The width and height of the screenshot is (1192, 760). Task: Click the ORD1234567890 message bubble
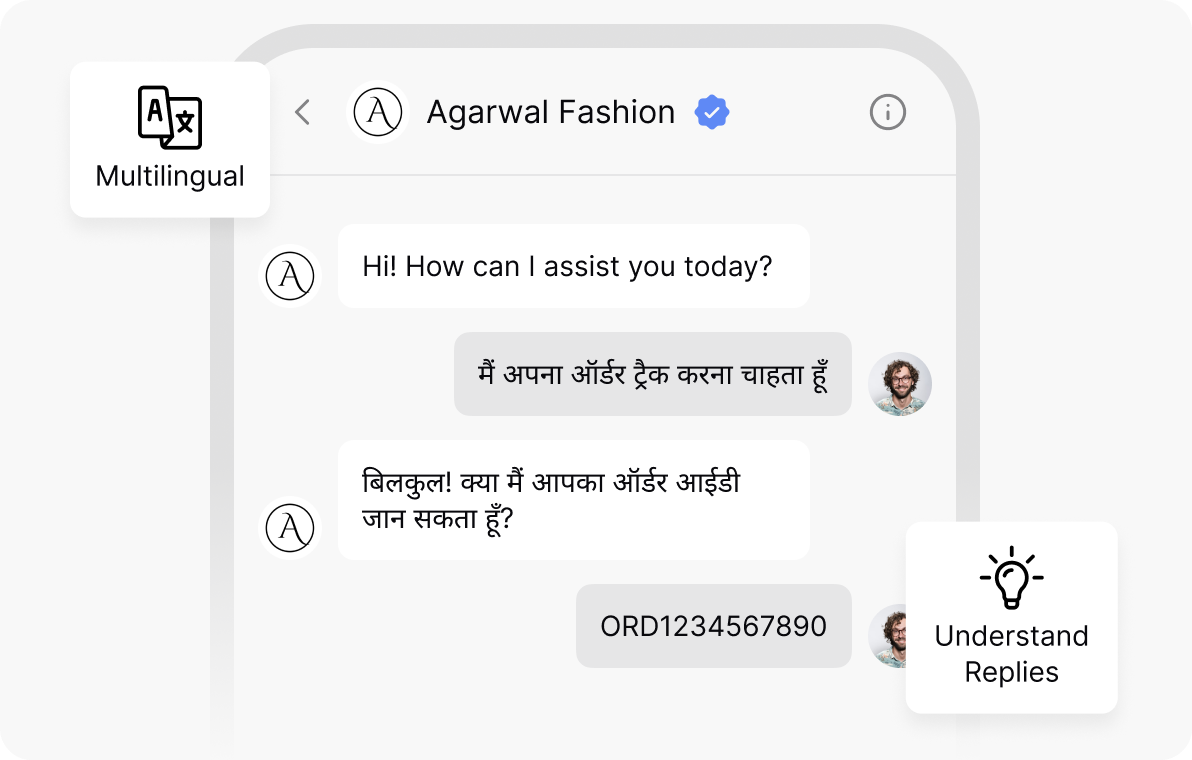point(713,626)
